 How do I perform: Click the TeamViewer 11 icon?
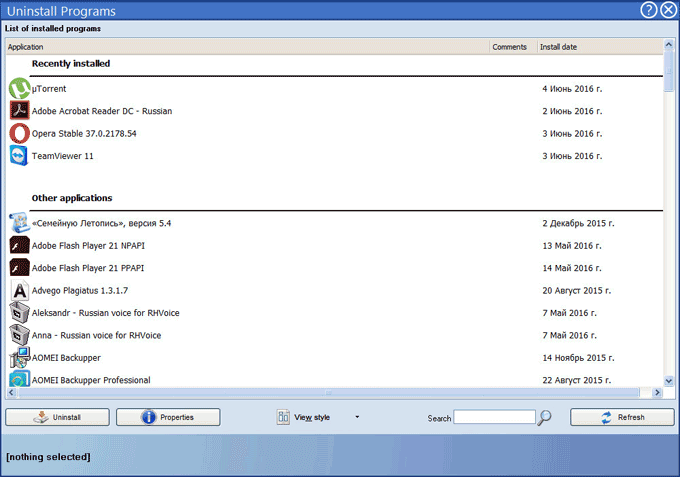(19, 156)
